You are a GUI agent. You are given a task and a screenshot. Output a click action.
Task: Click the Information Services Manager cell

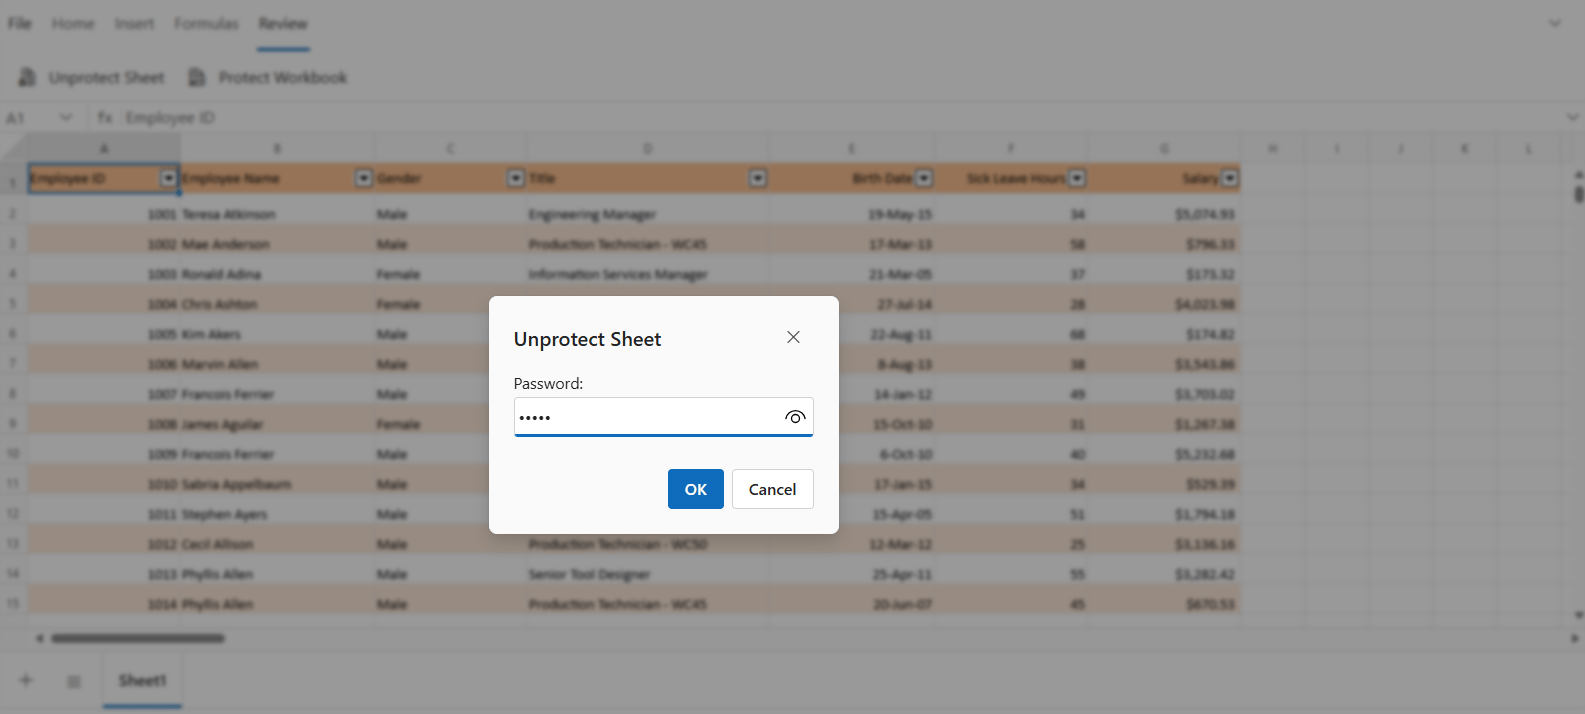coord(648,274)
